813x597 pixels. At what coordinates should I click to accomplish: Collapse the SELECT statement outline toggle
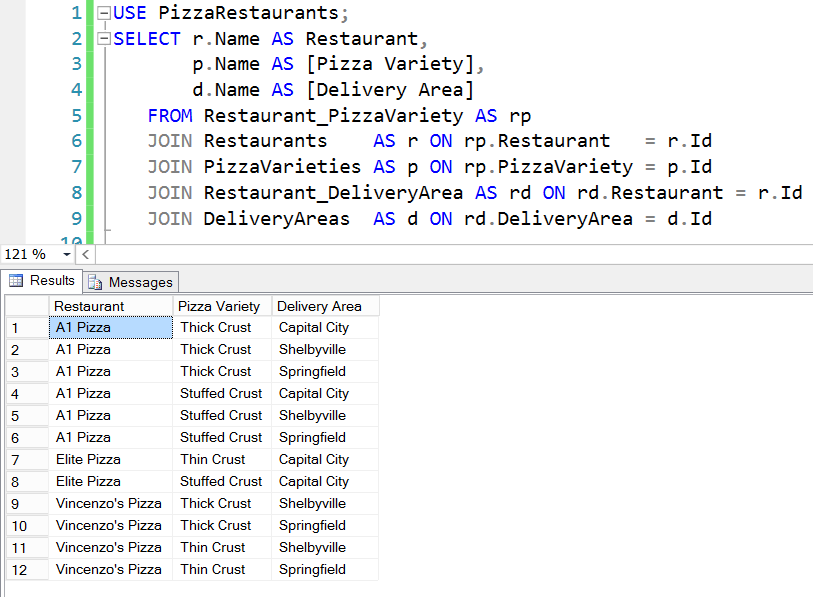coord(104,38)
